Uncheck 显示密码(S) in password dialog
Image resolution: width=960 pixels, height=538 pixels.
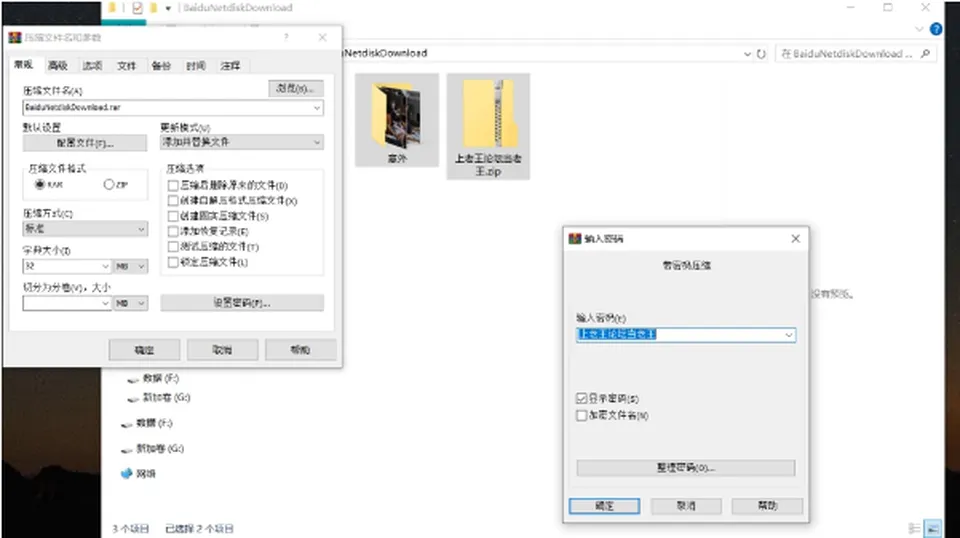tap(582, 398)
